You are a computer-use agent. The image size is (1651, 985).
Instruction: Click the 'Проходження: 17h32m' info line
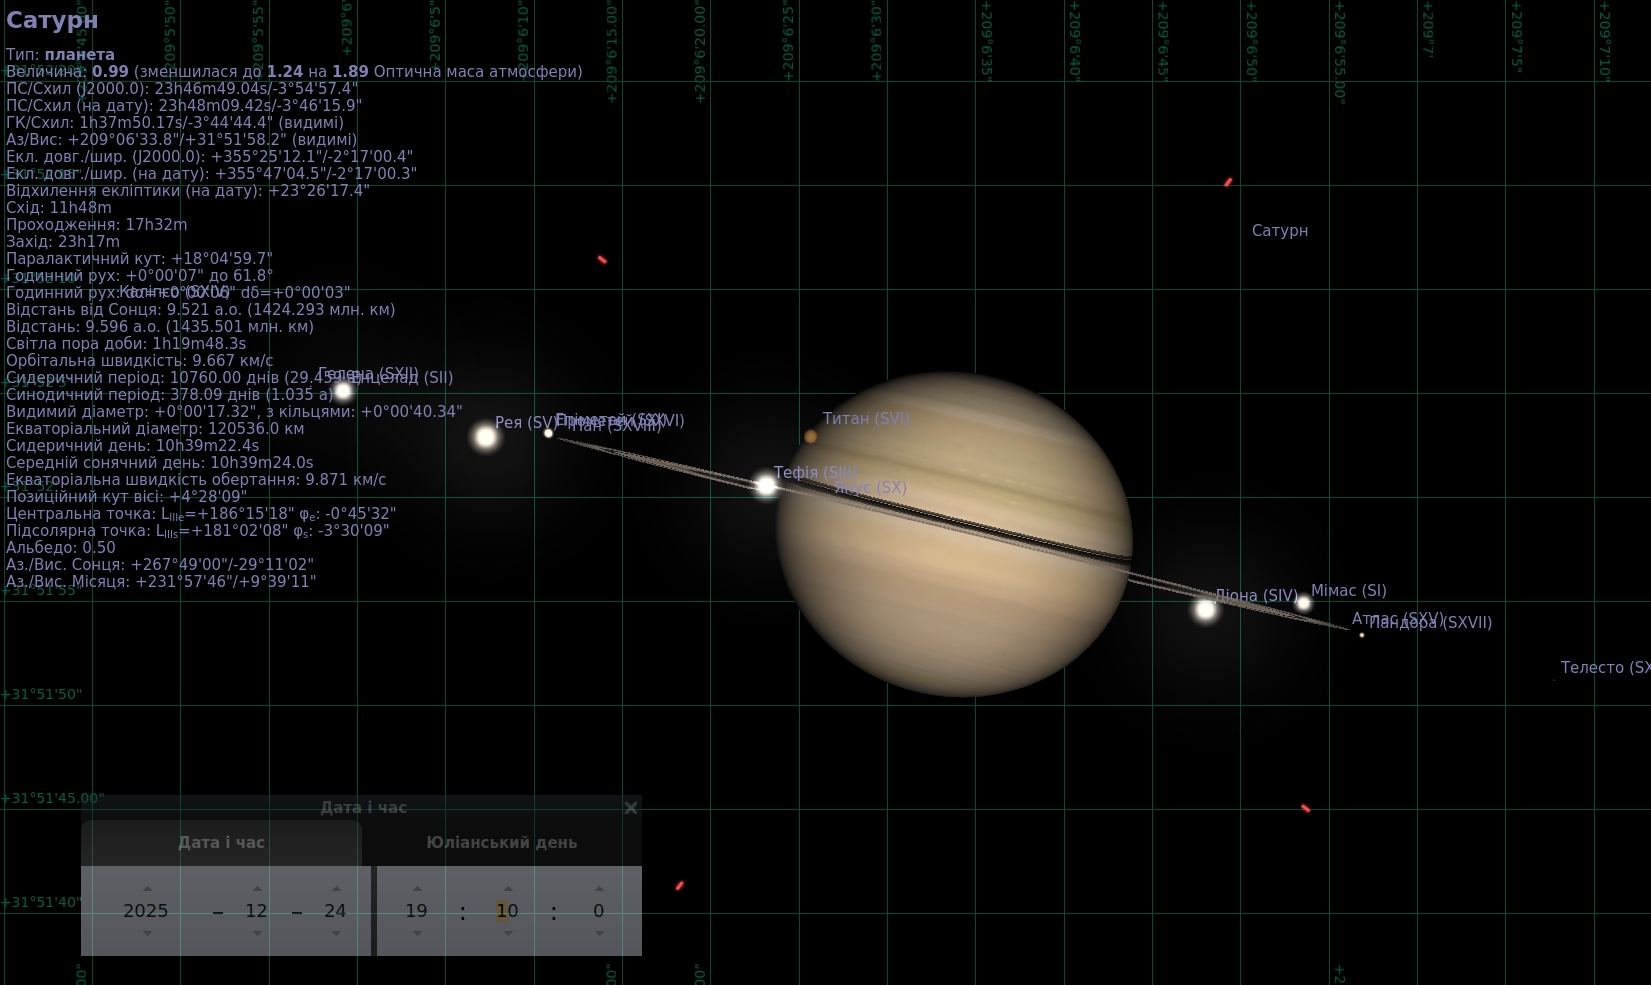tap(97, 225)
